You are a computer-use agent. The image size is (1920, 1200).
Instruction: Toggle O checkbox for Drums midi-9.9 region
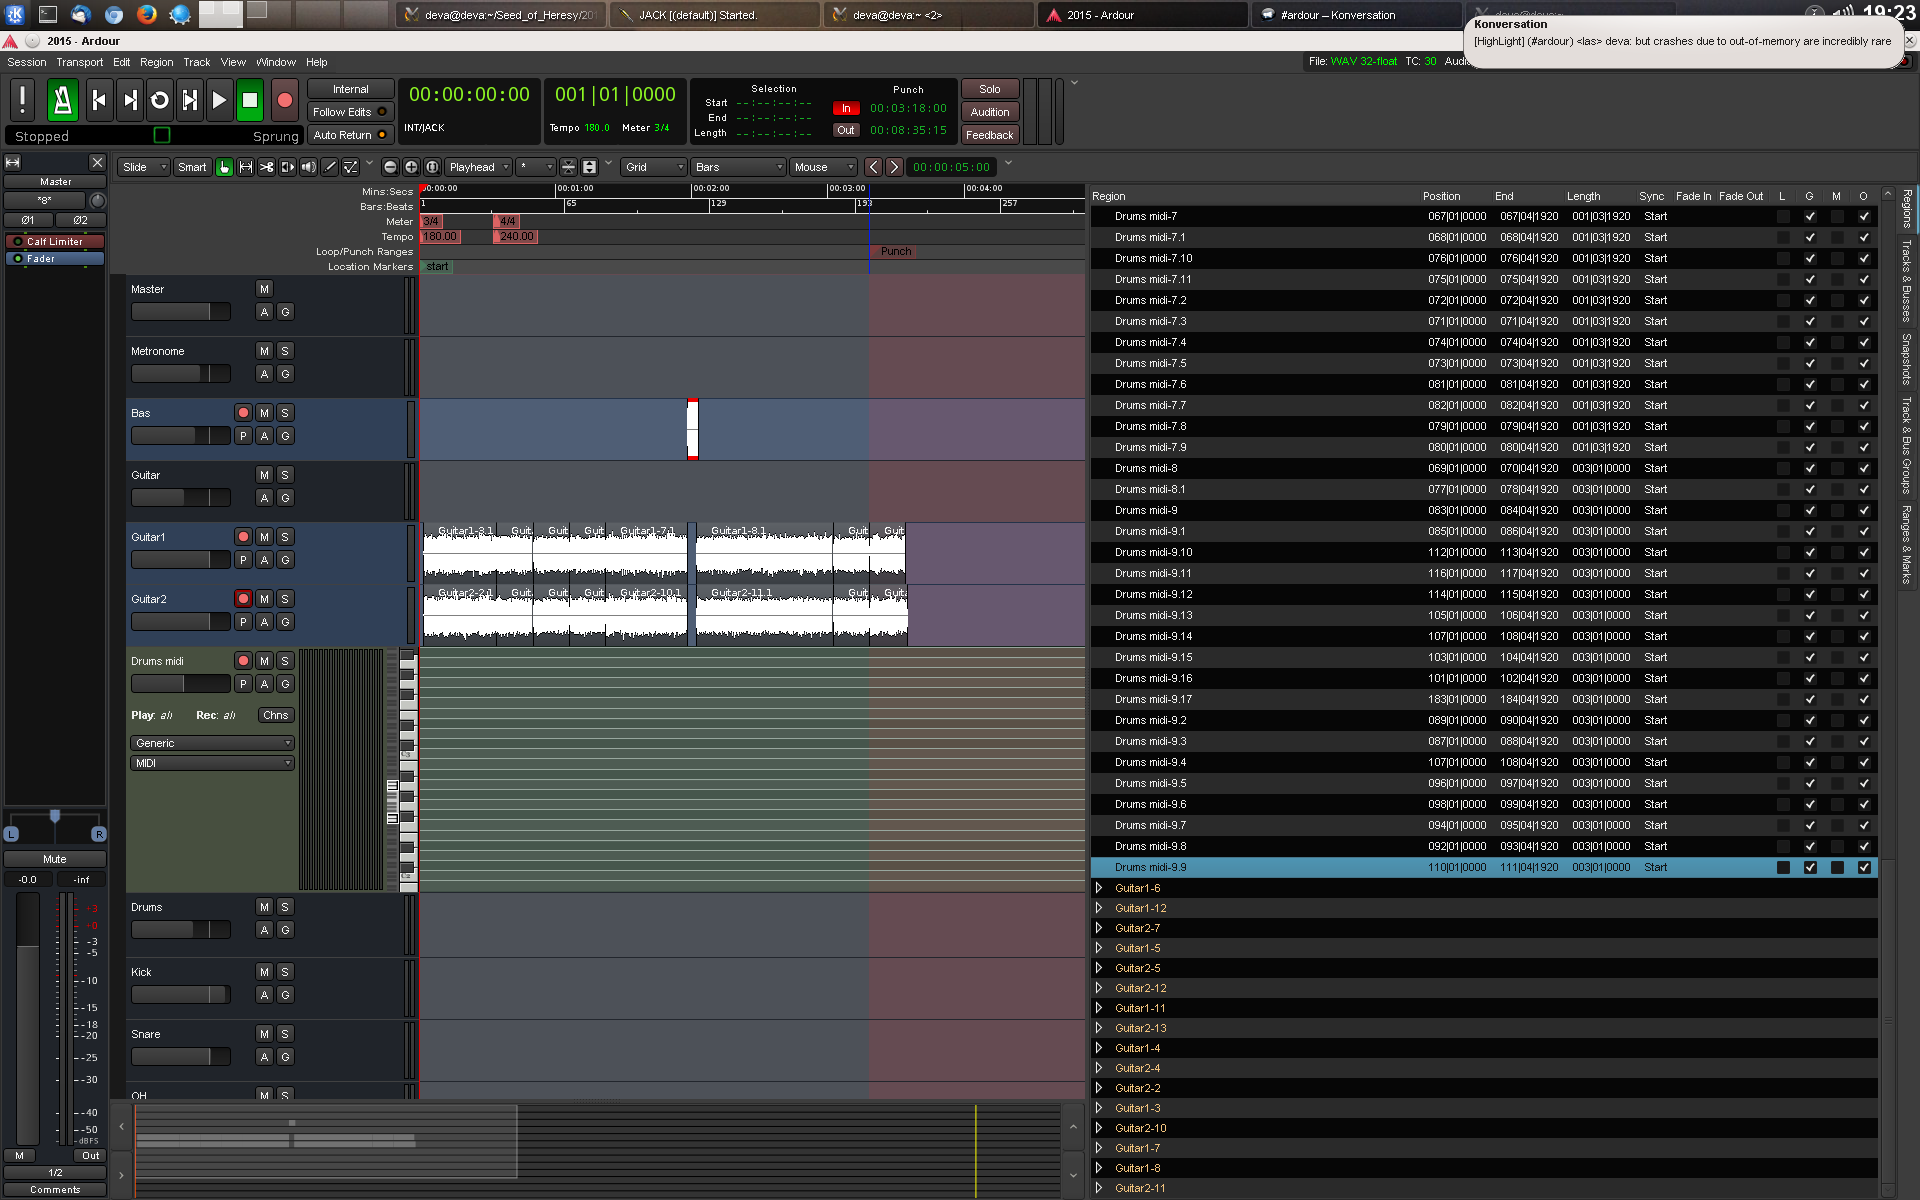pos(1864,867)
